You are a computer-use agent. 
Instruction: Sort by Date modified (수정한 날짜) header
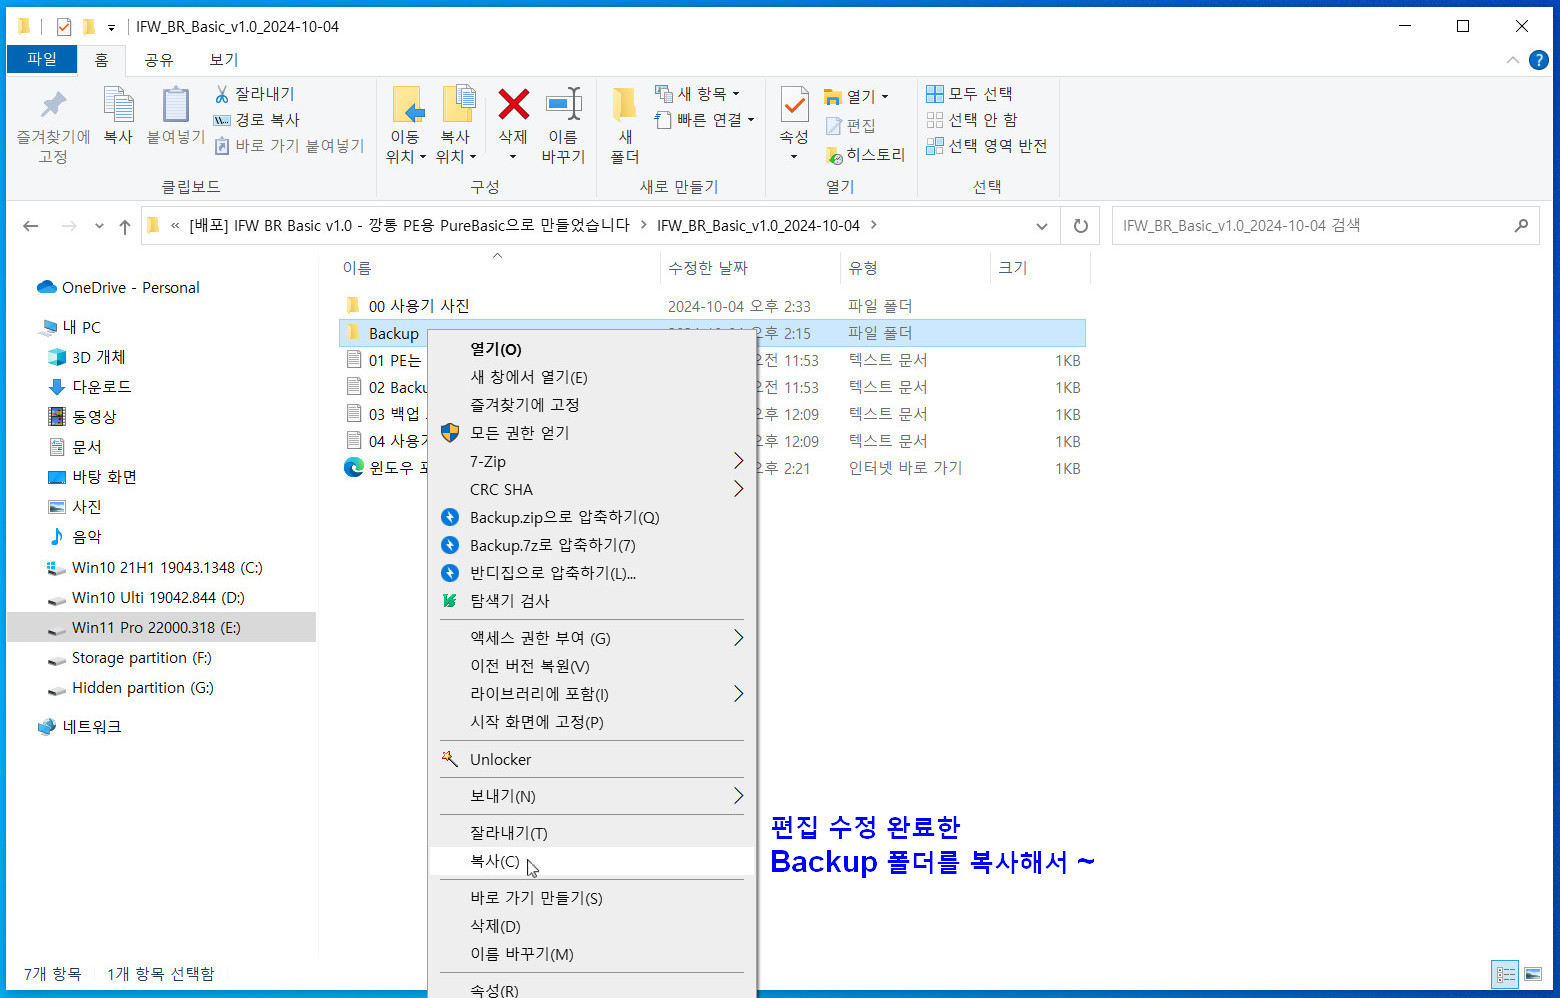(x=708, y=268)
